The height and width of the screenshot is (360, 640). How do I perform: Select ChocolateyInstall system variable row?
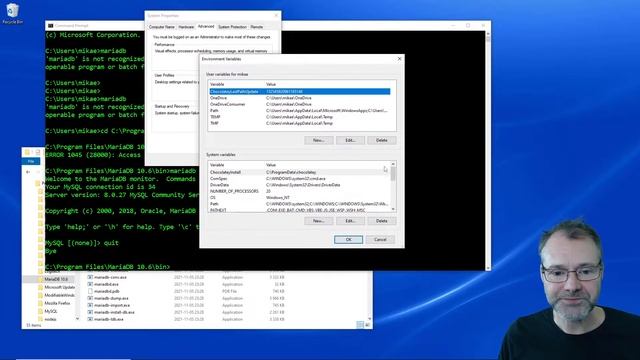tap(299, 172)
